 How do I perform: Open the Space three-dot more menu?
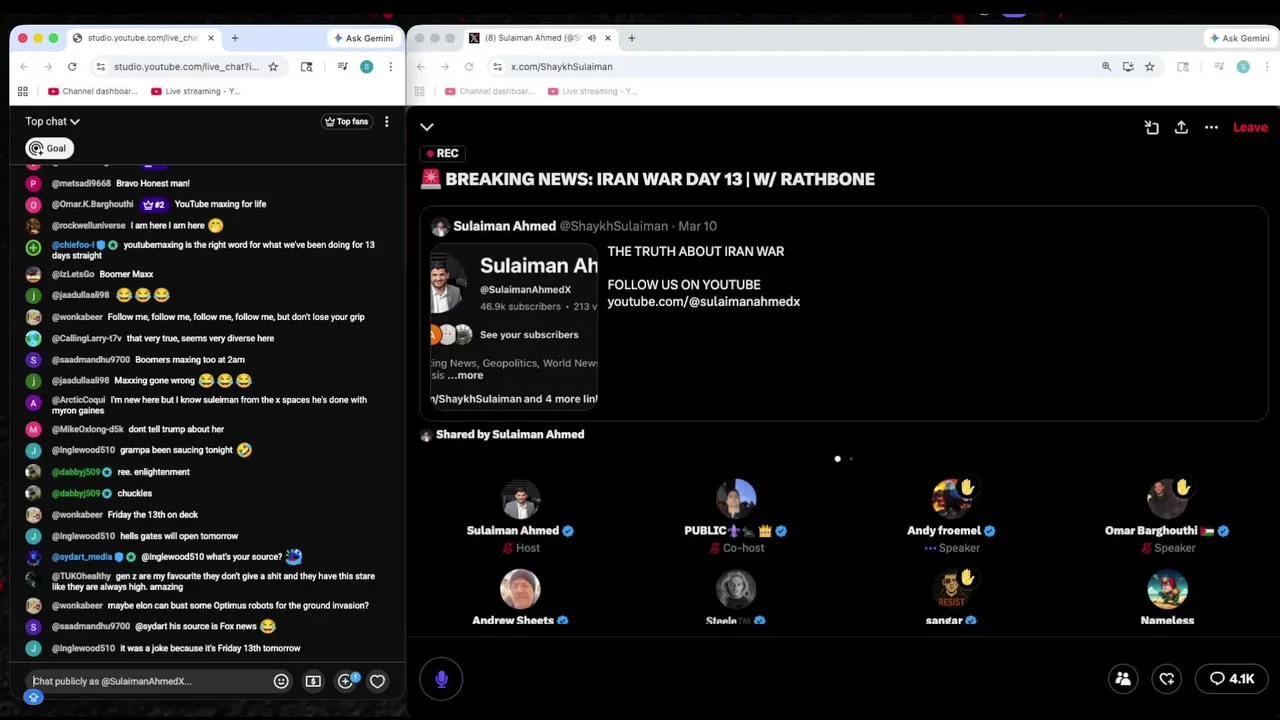[1211, 127]
